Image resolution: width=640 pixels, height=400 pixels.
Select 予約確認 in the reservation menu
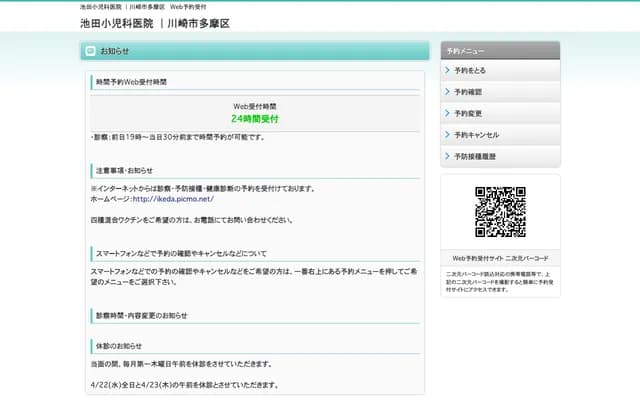(468, 92)
